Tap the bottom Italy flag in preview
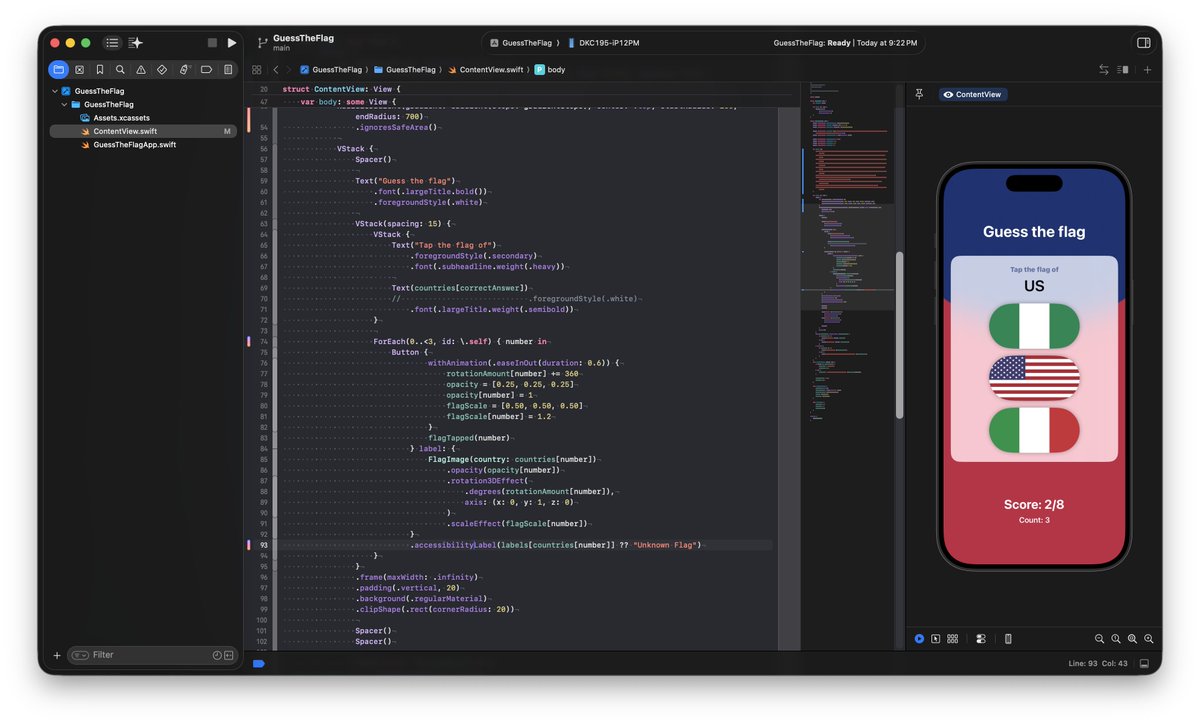Image resolution: width=1200 pixels, height=725 pixels. pyautogui.click(x=1034, y=430)
